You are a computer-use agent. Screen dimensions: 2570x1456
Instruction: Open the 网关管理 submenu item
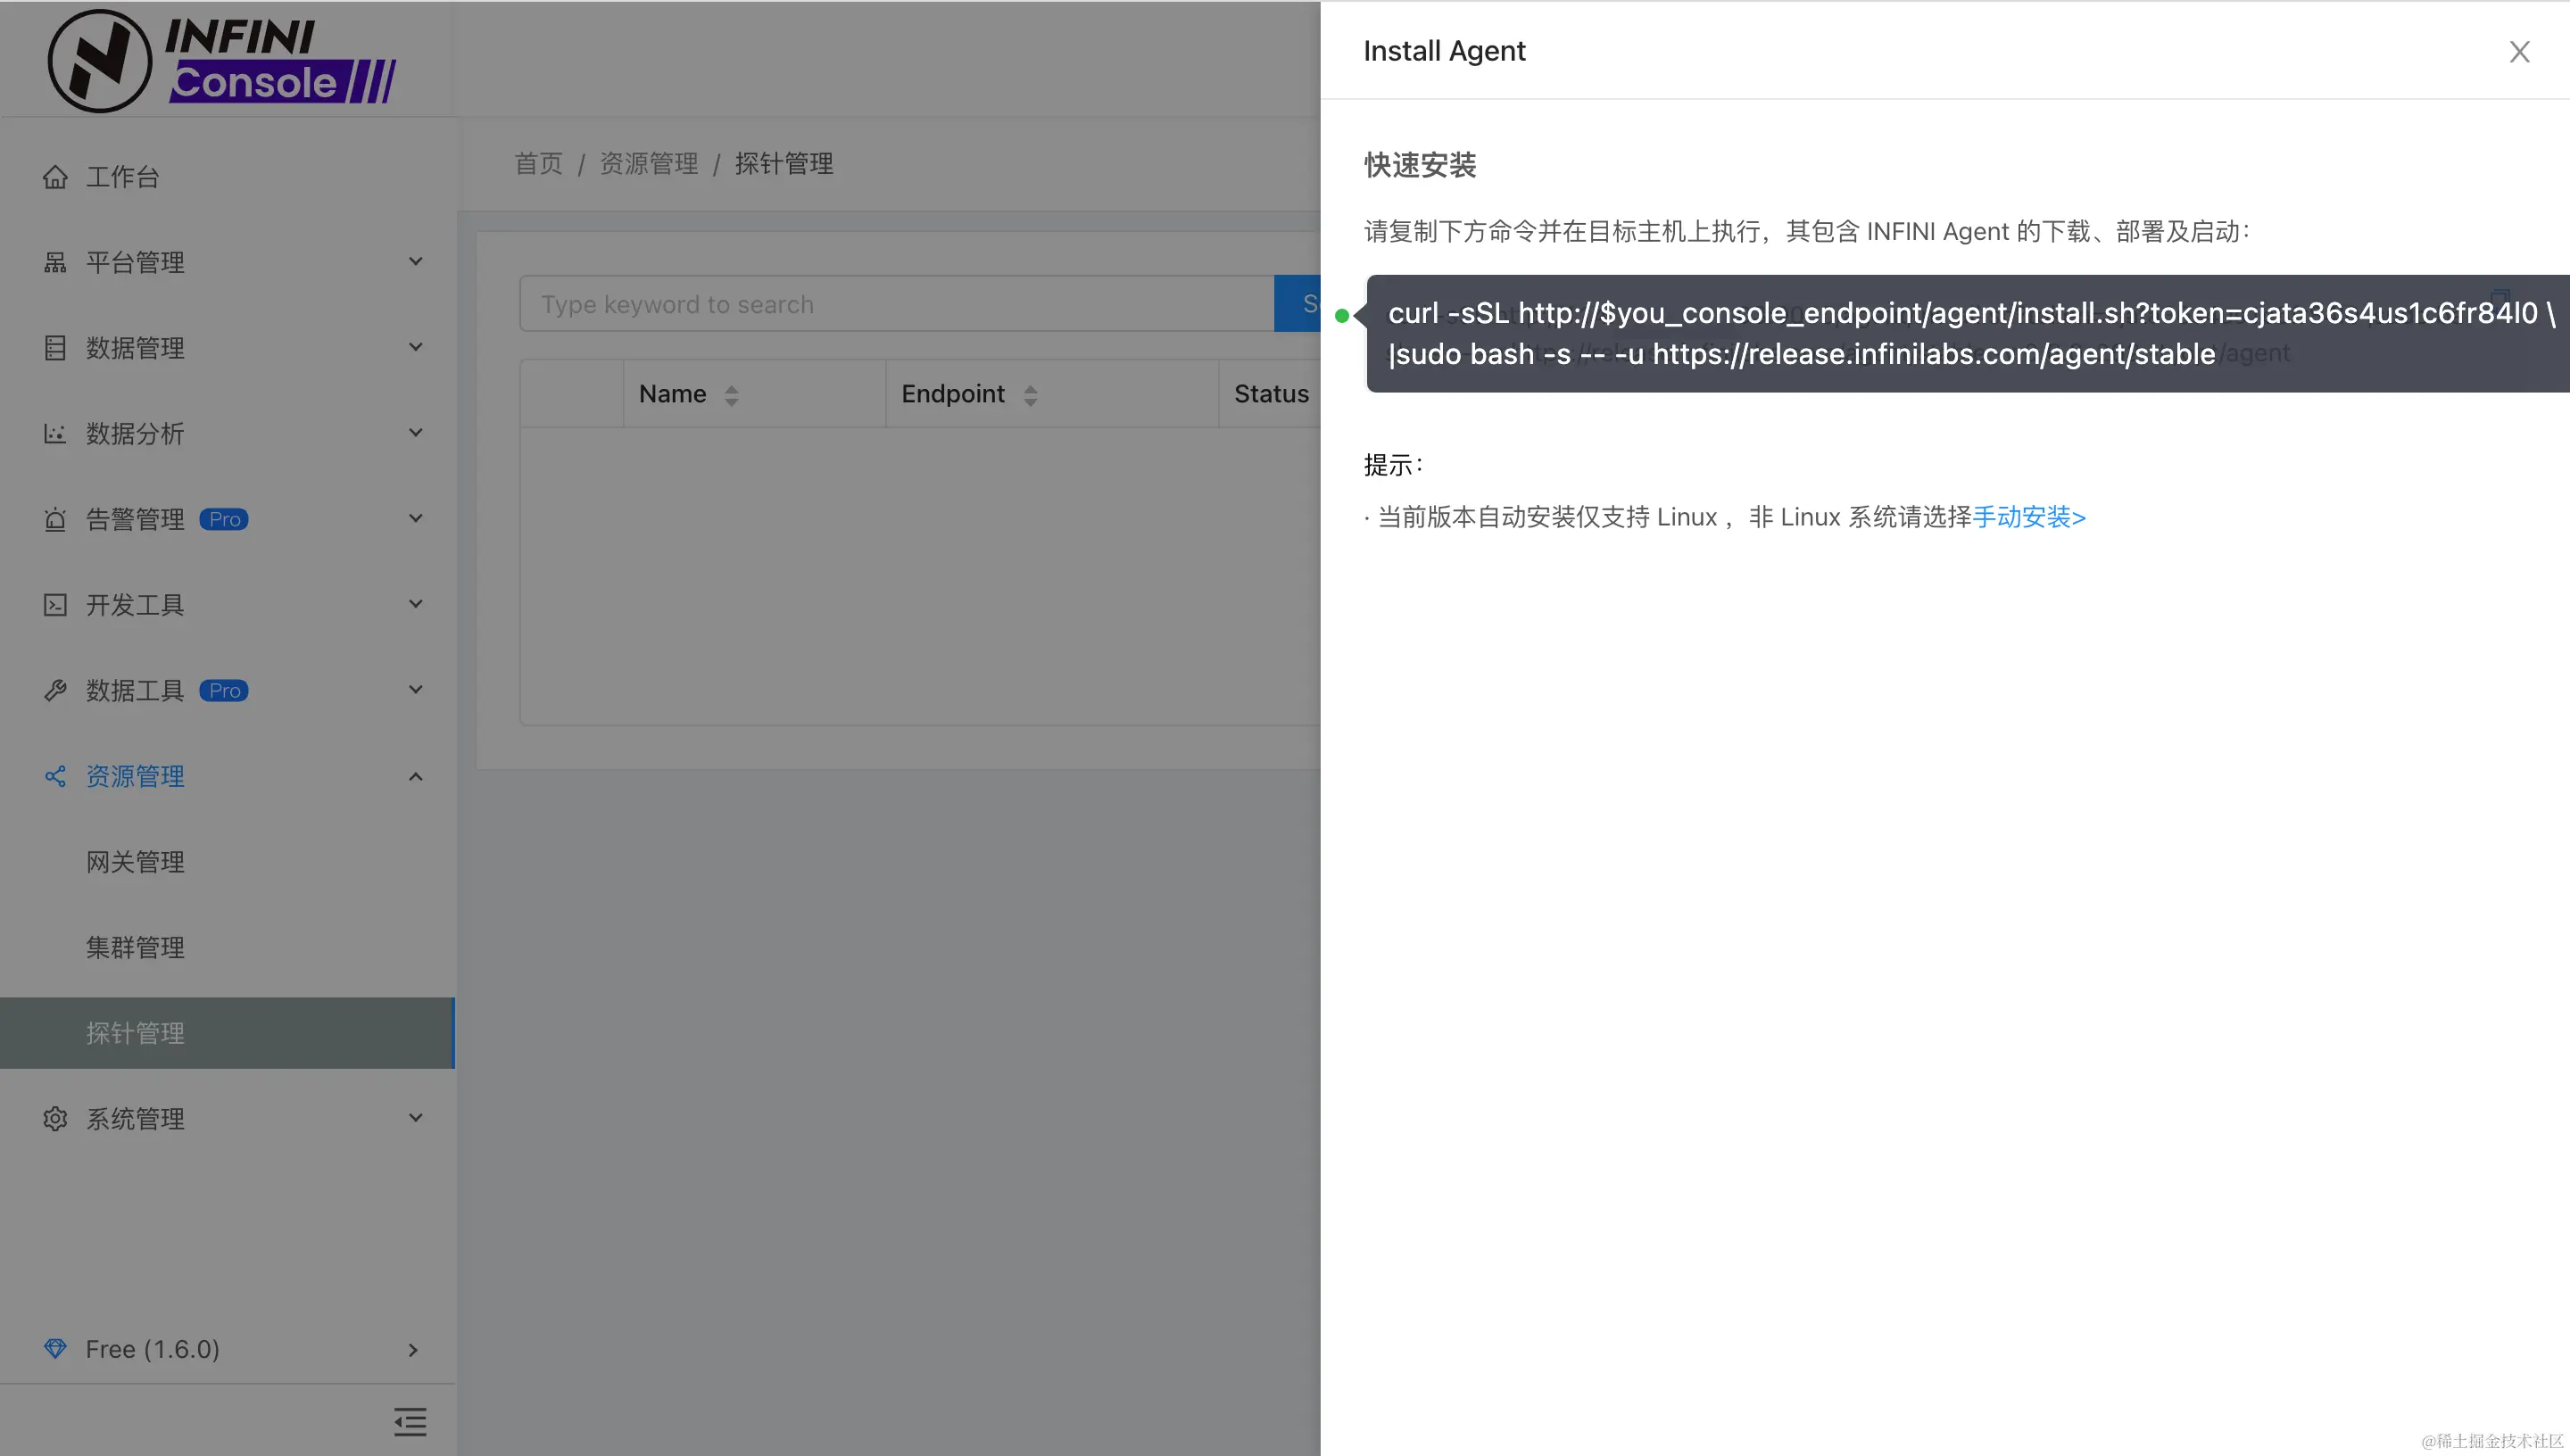tap(135, 862)
